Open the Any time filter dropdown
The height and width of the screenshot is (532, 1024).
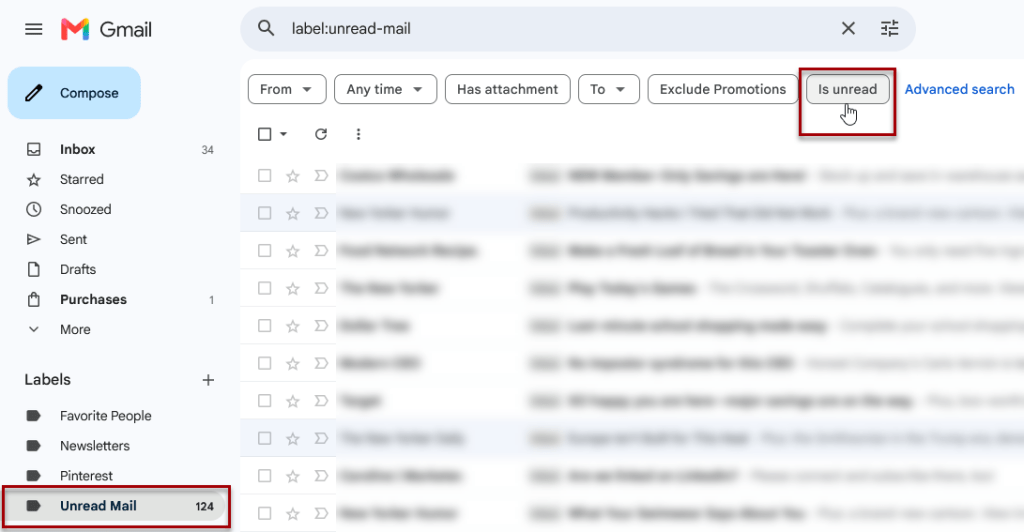(x=385, y=89)
